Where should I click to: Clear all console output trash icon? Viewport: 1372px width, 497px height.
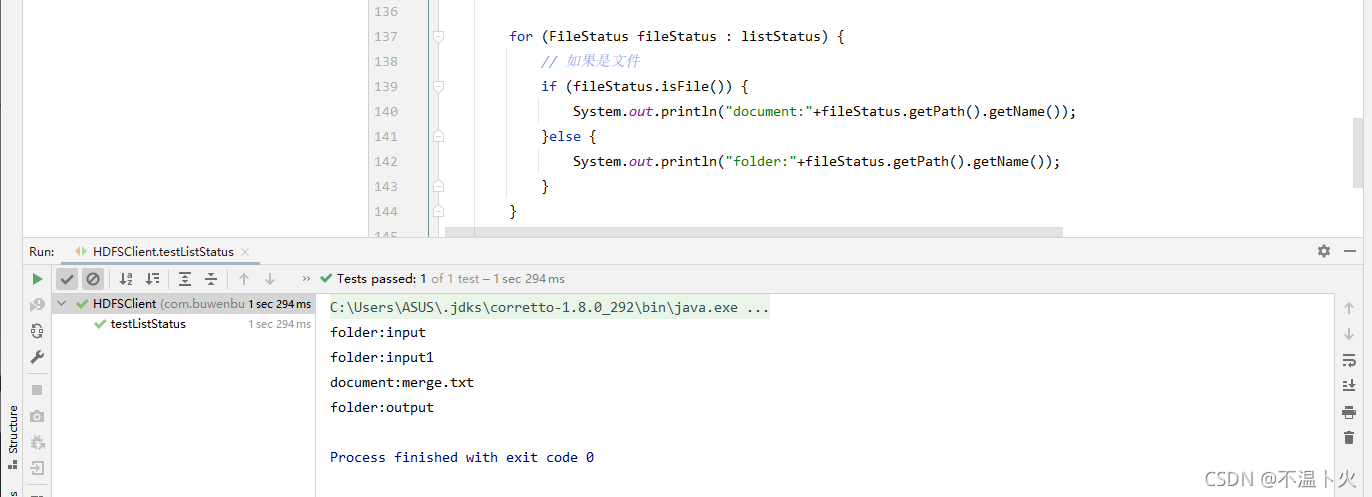click(1349, 438)
